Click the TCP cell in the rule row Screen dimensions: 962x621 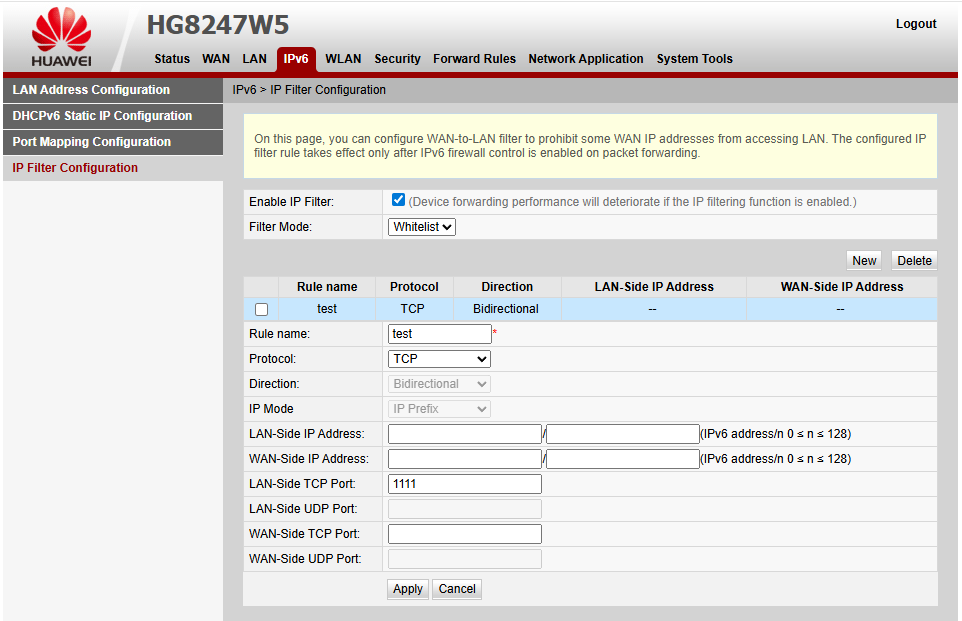coord(413,309)
